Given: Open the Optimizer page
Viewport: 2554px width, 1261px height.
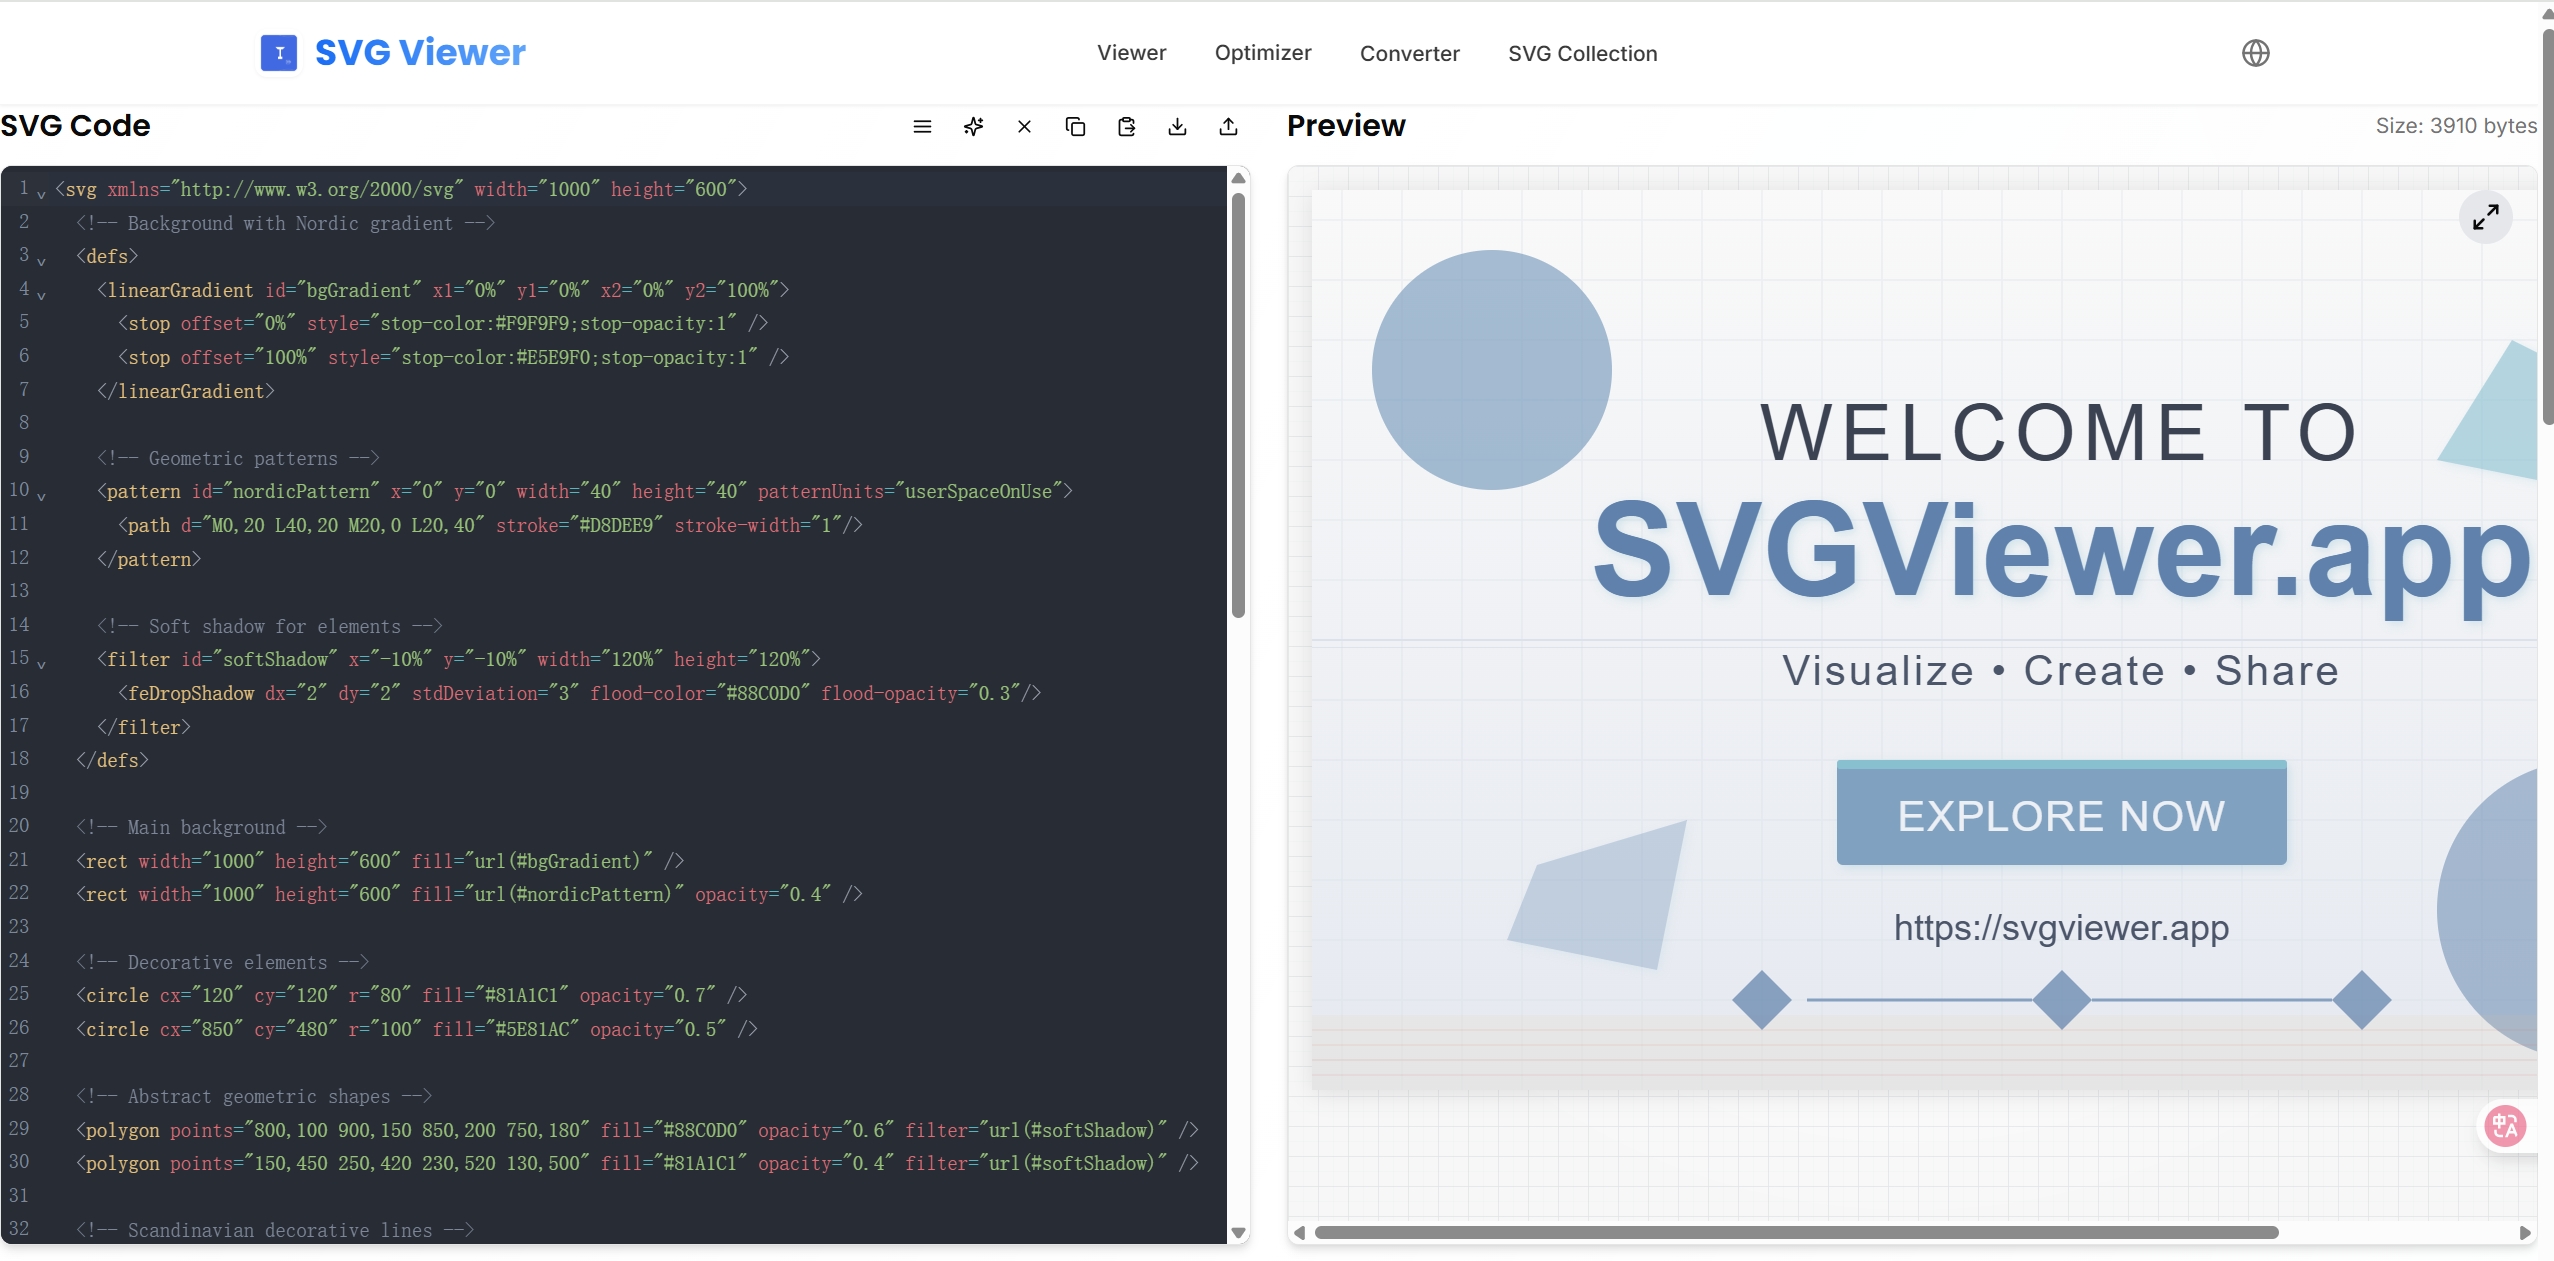Looking at the screenshot, I should point(1262,53).
